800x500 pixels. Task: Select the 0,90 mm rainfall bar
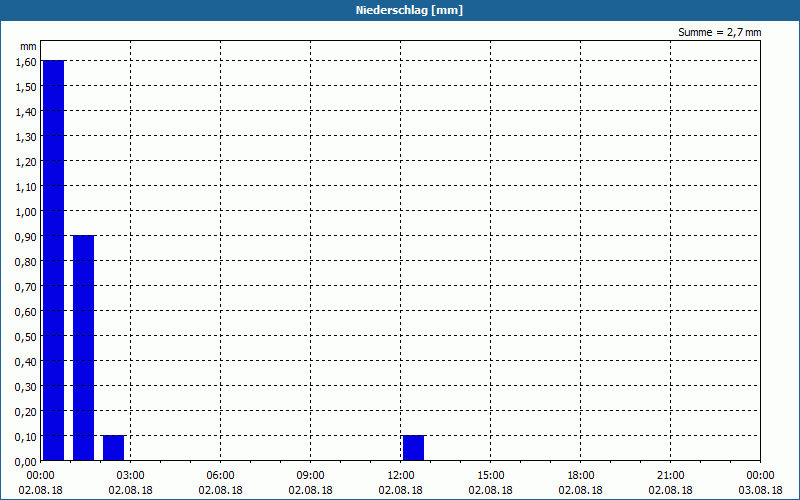point(83,347)
